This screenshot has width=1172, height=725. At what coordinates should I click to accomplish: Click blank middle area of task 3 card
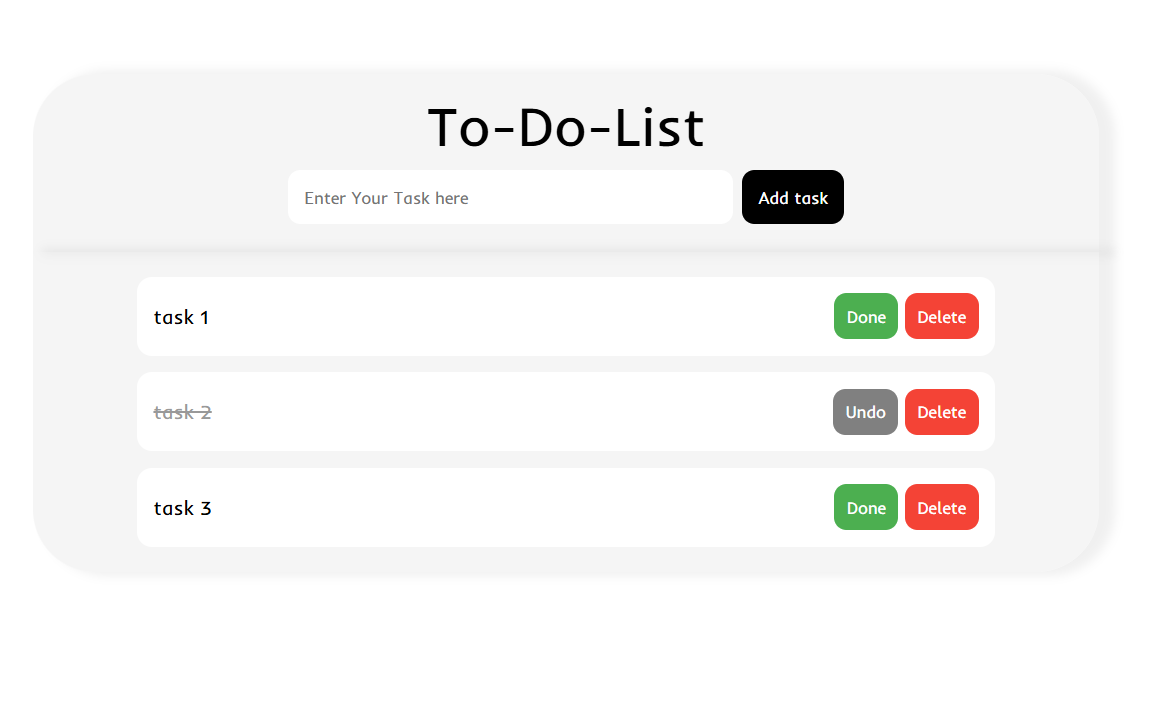[x=516, y=508]
